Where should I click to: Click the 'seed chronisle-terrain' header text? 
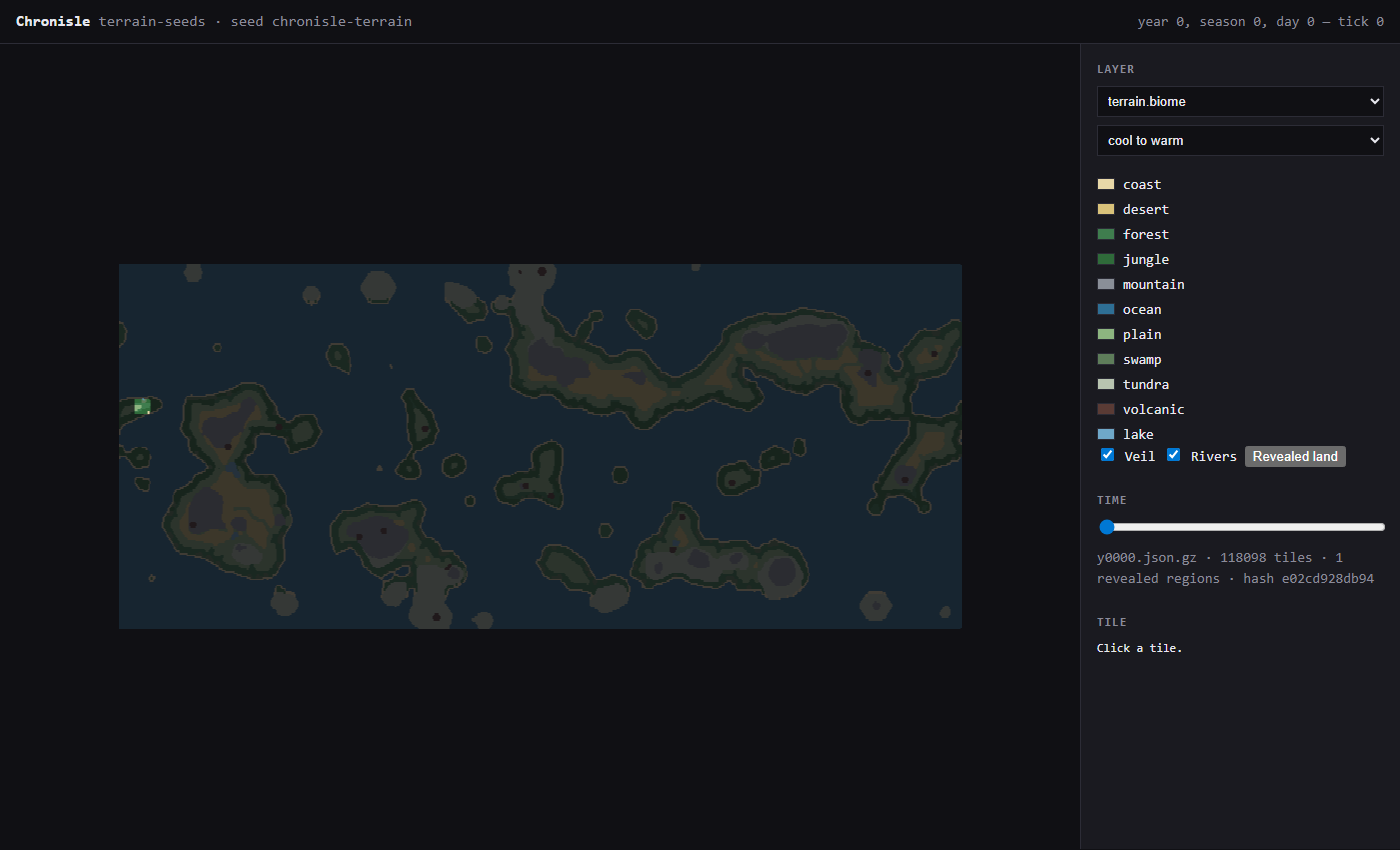(321, 21)
